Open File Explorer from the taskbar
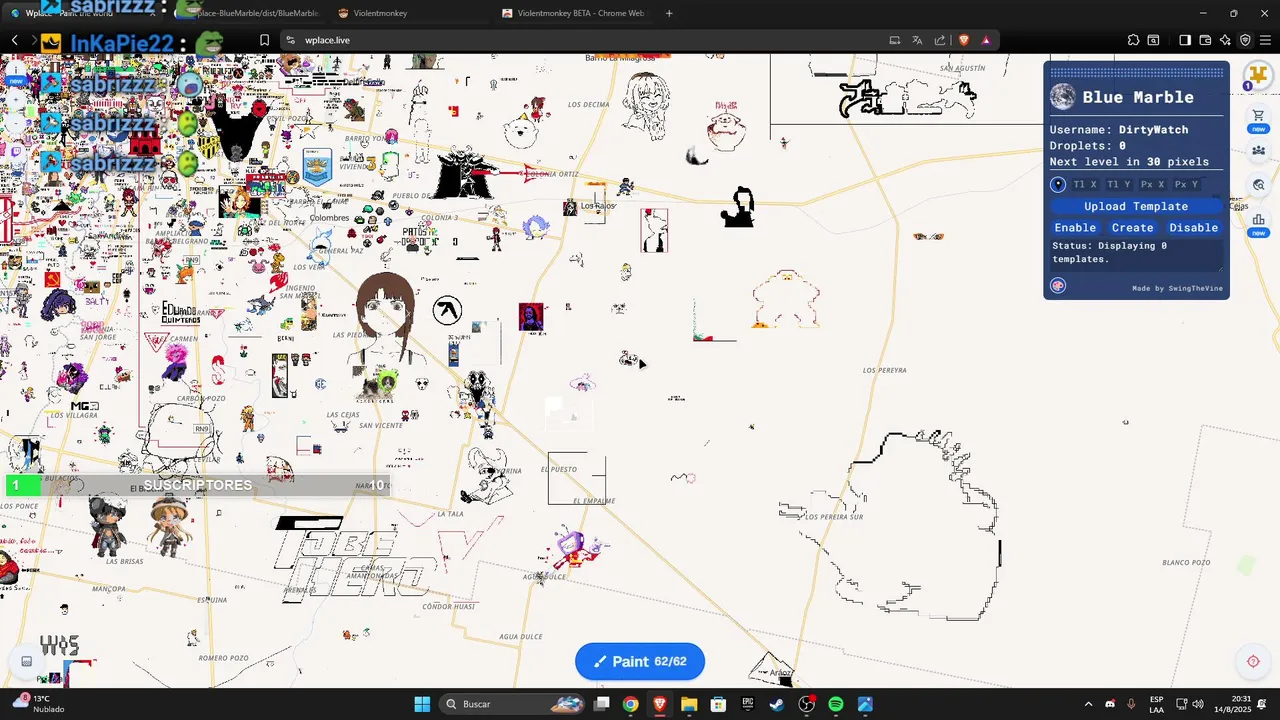Image resolution: width=1280 pixels, height=720 pixels. 689,704
